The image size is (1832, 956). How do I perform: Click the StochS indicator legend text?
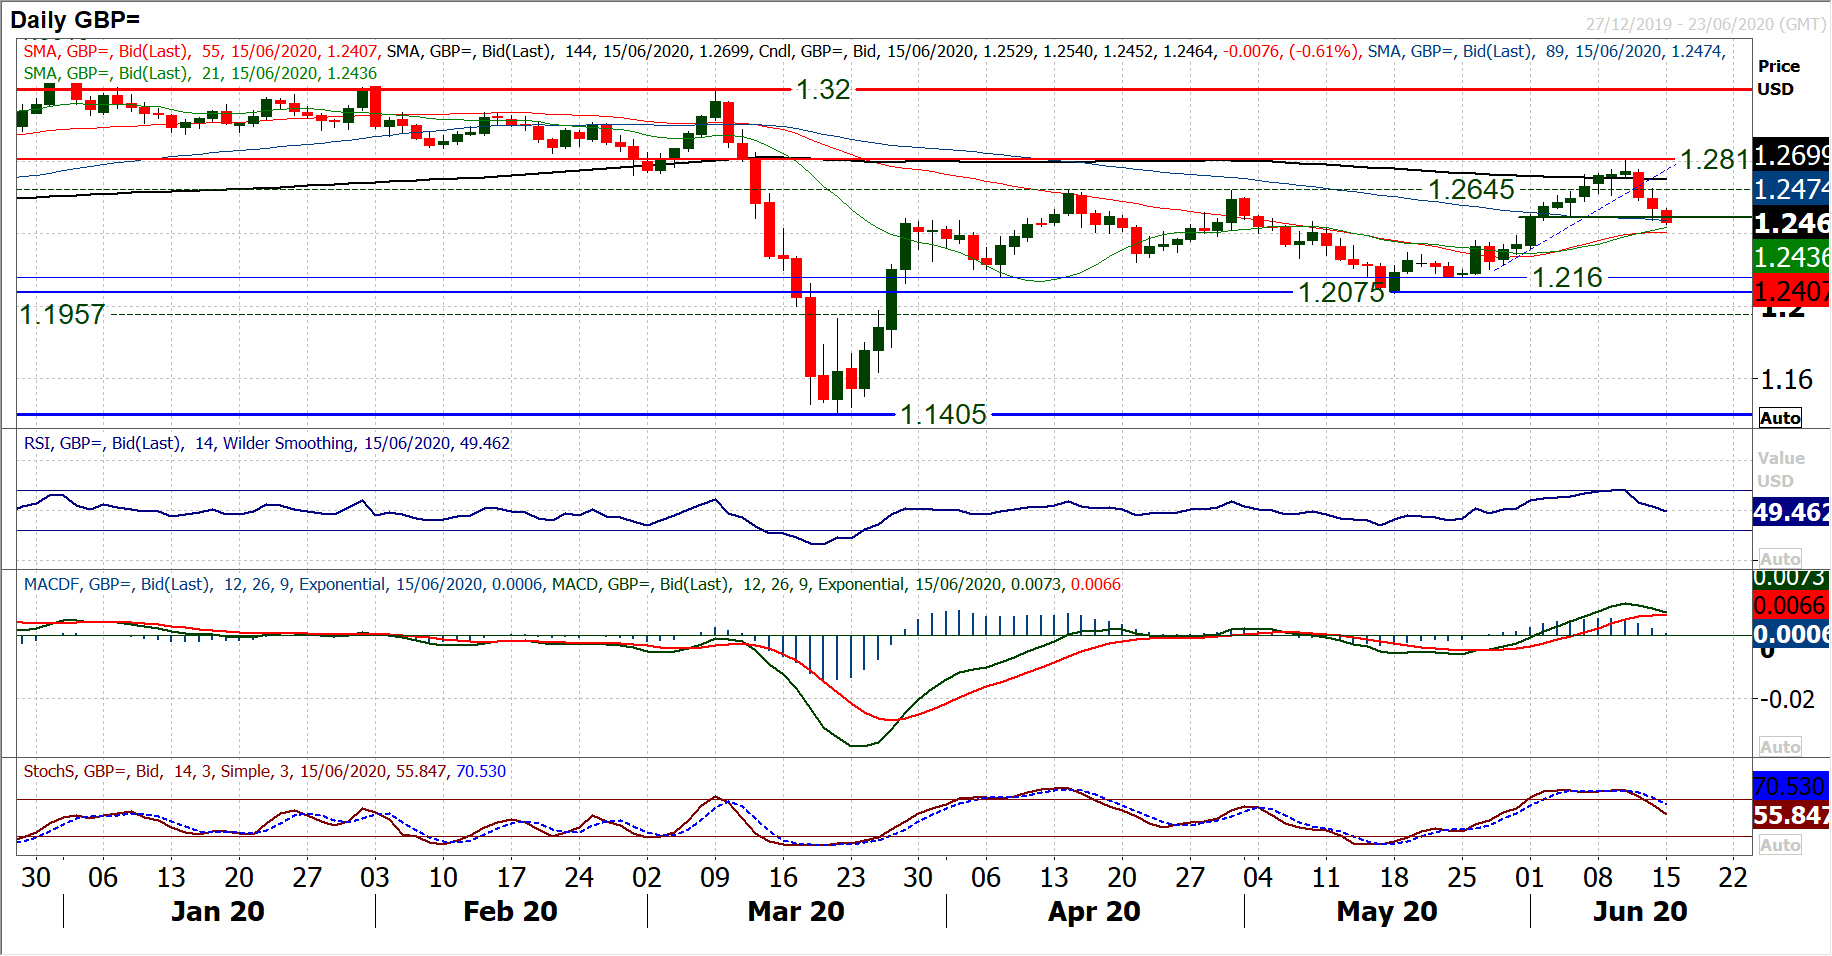click(264, 771)
